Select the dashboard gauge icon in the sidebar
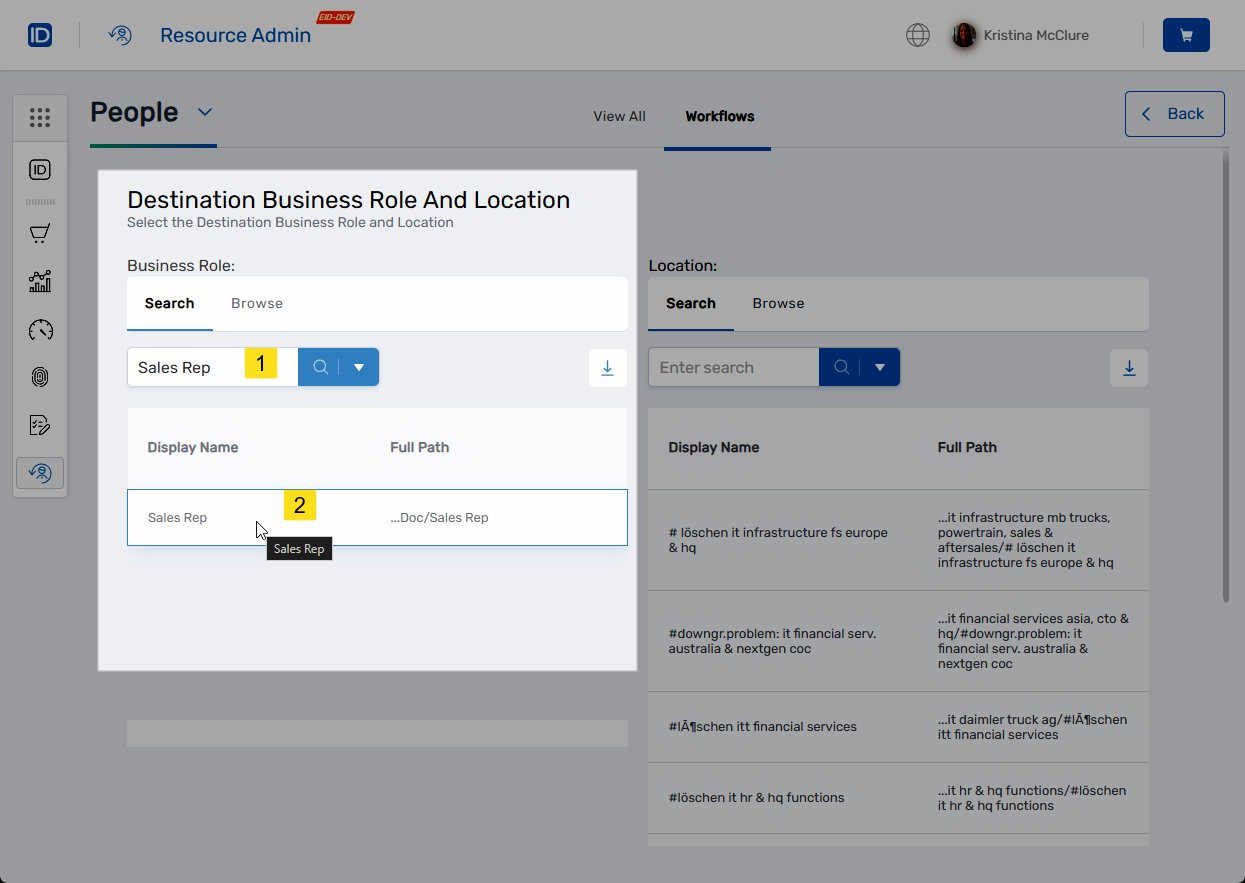Viewport: 1245px width, 883px height. coord(40,329)
